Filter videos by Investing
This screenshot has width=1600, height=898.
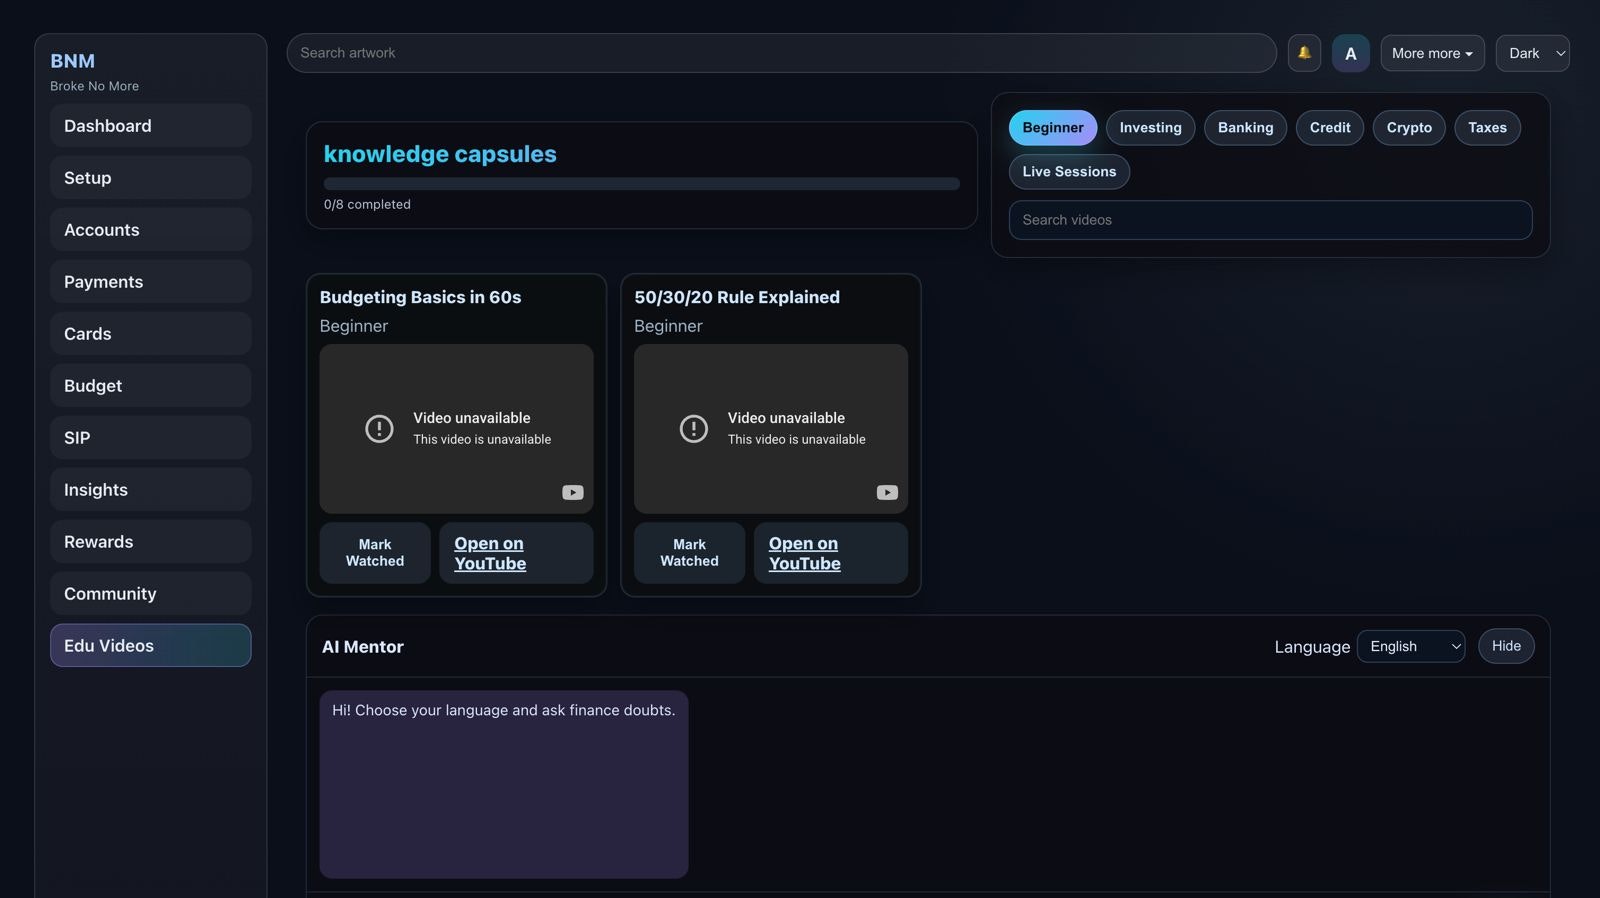1150,127
